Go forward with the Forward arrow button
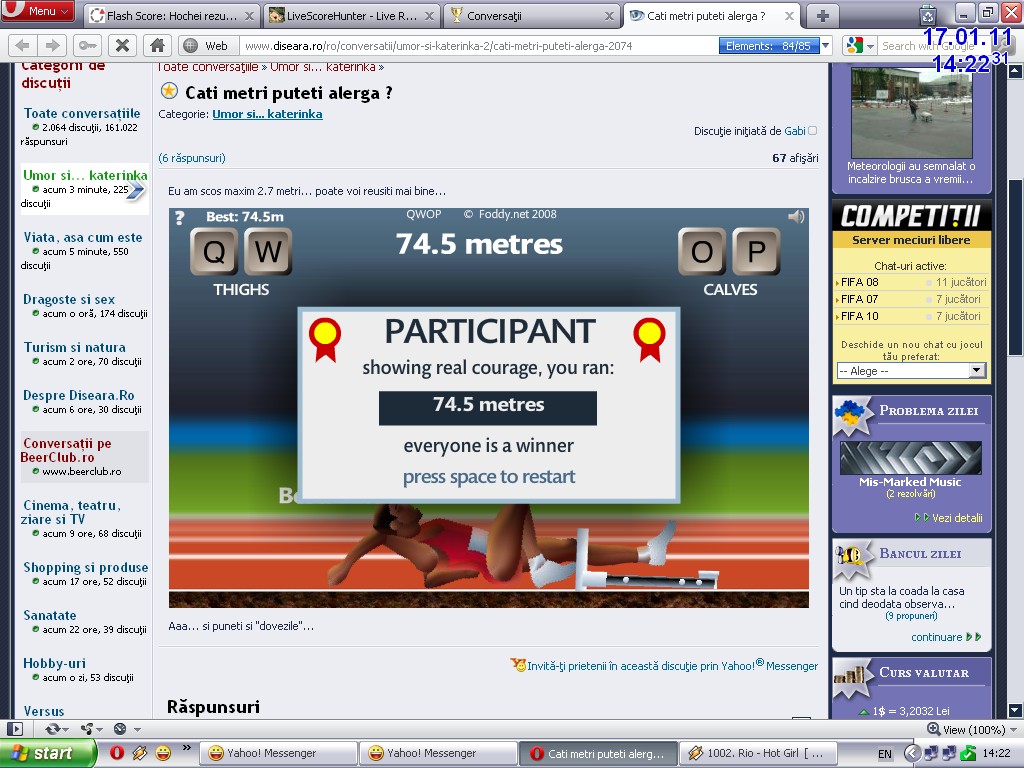 pos(52,46)
